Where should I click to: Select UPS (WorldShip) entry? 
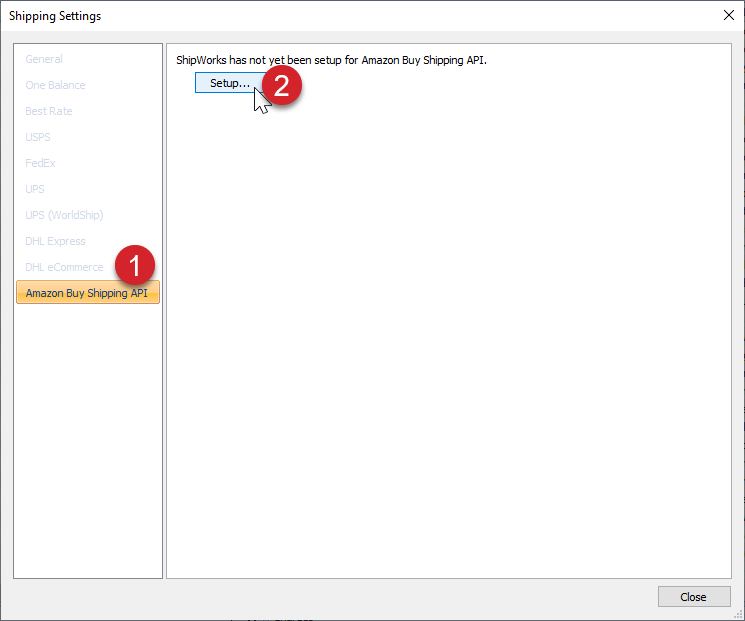click(x=64, y=215)
